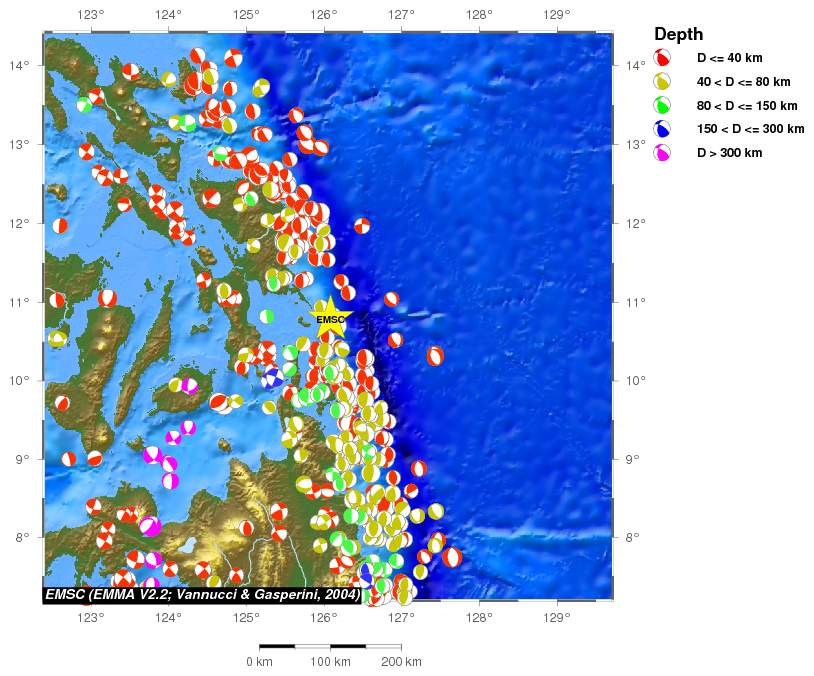This screenshot has height=676, width=814.
Task: Click the 14° latitude label on right axis
Action: click(634, 66)
